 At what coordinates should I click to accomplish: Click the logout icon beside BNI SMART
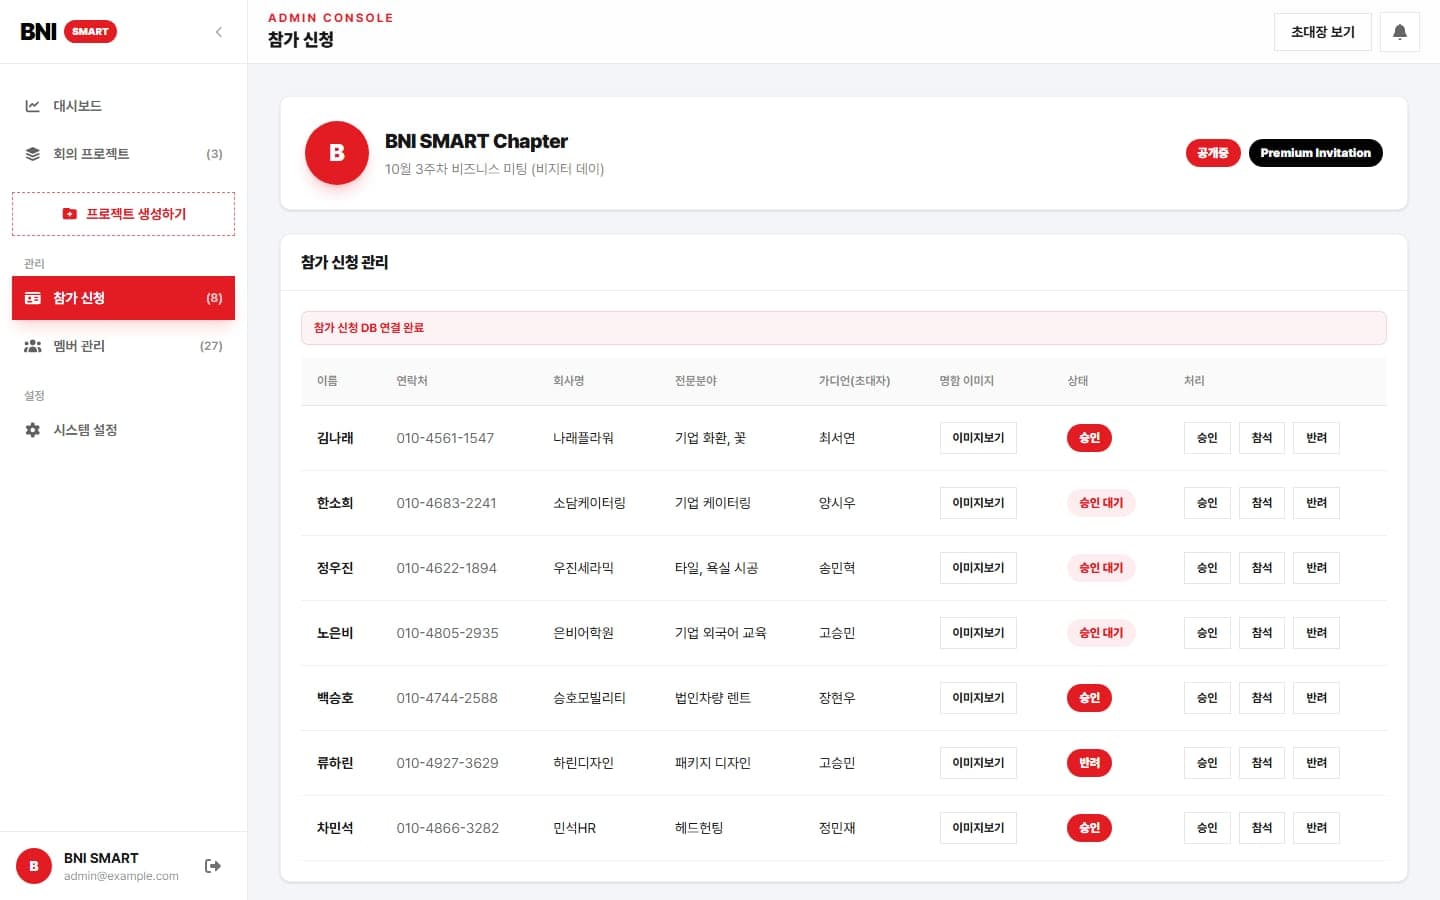(x=213, y=866)
